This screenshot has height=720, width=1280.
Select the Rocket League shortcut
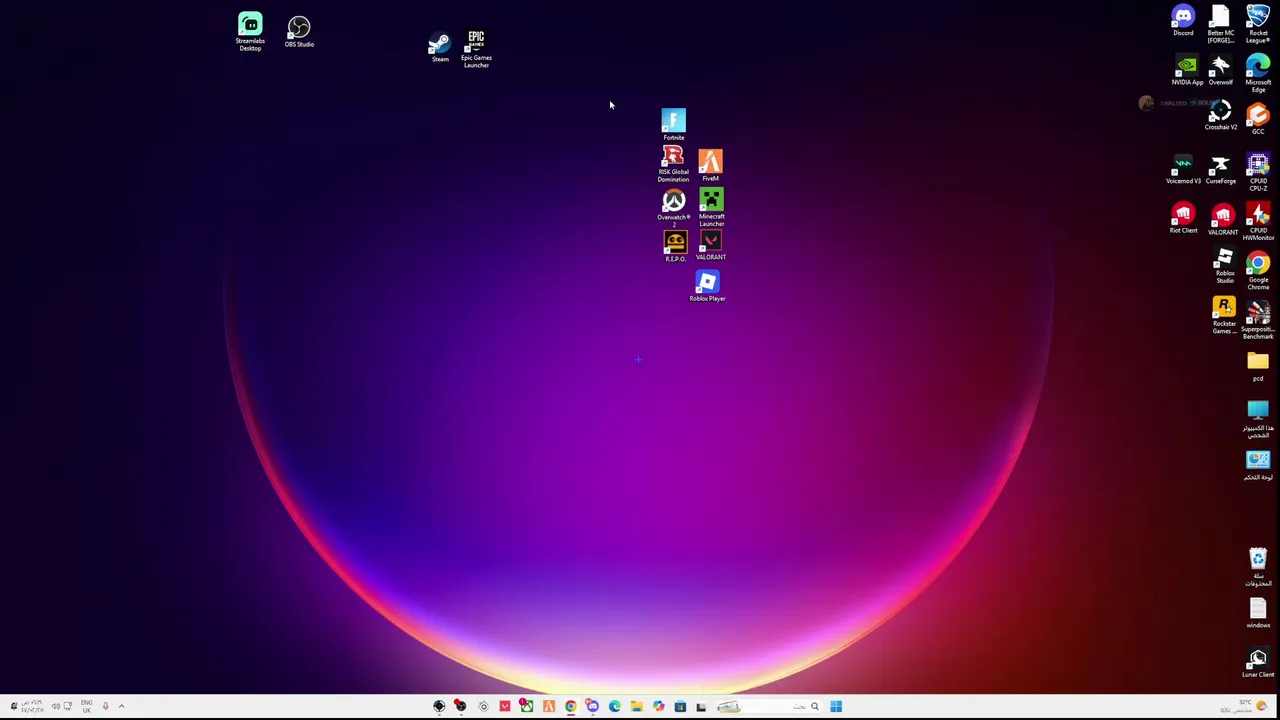pos(1258,24)
